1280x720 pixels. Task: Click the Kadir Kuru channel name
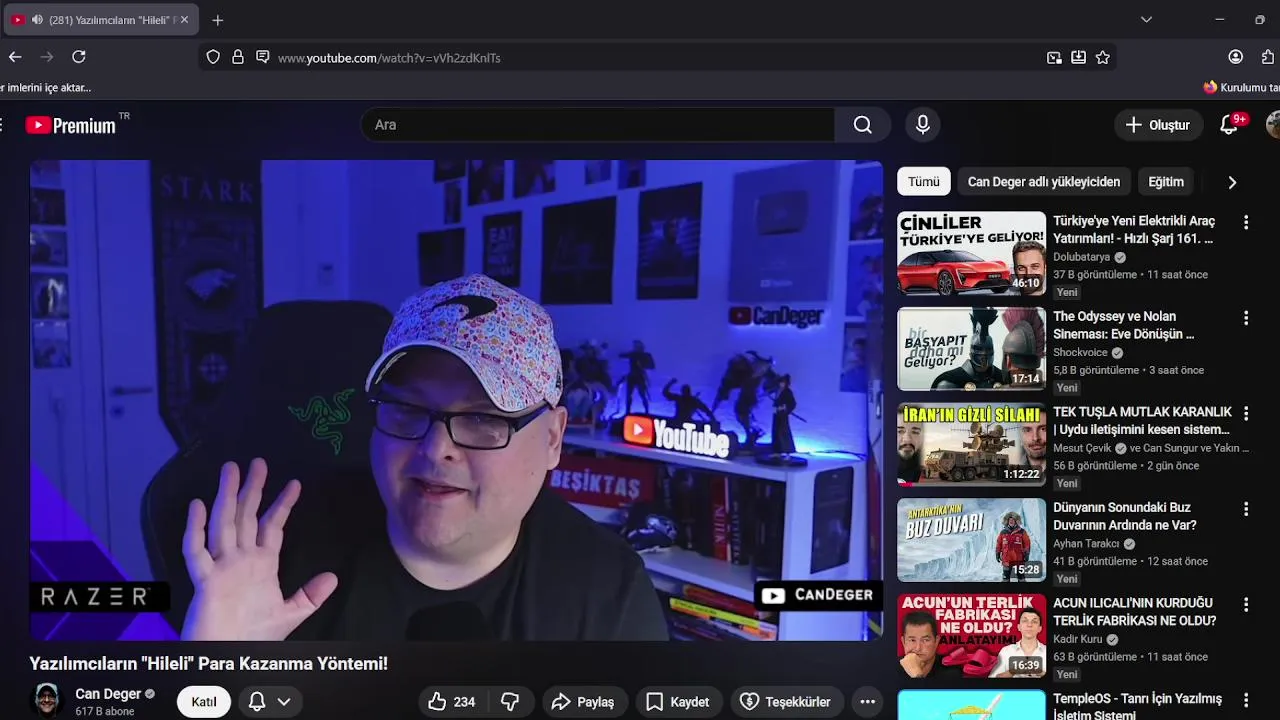point(1077,639)
